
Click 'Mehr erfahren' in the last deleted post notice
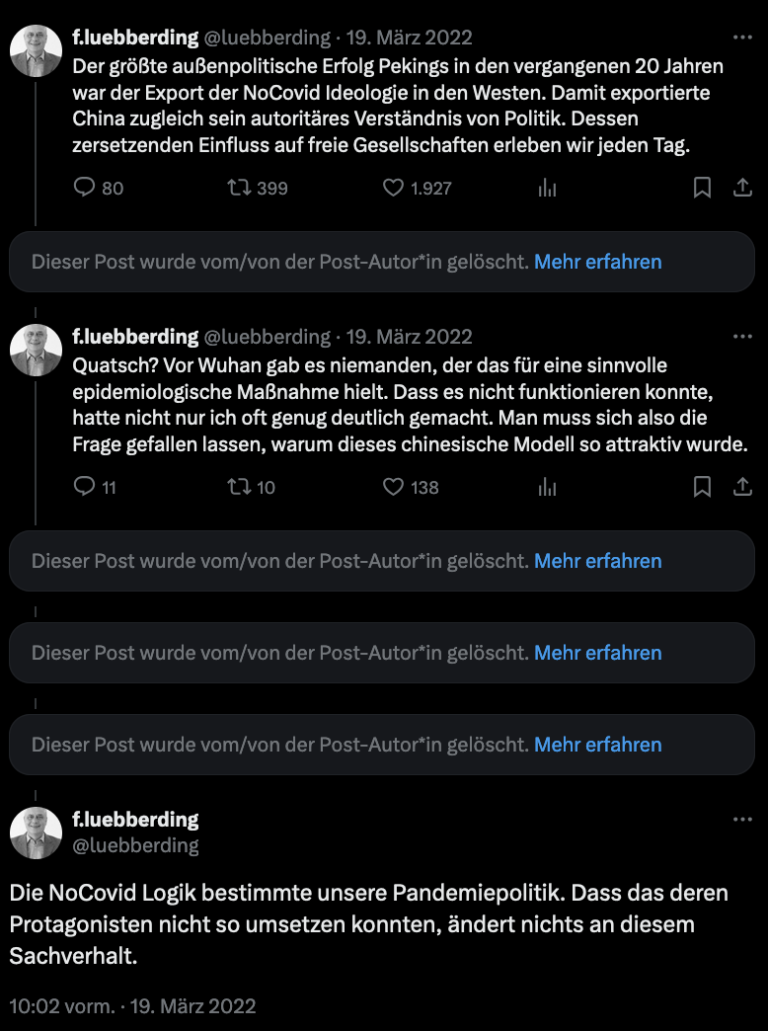tap(597, 745)
